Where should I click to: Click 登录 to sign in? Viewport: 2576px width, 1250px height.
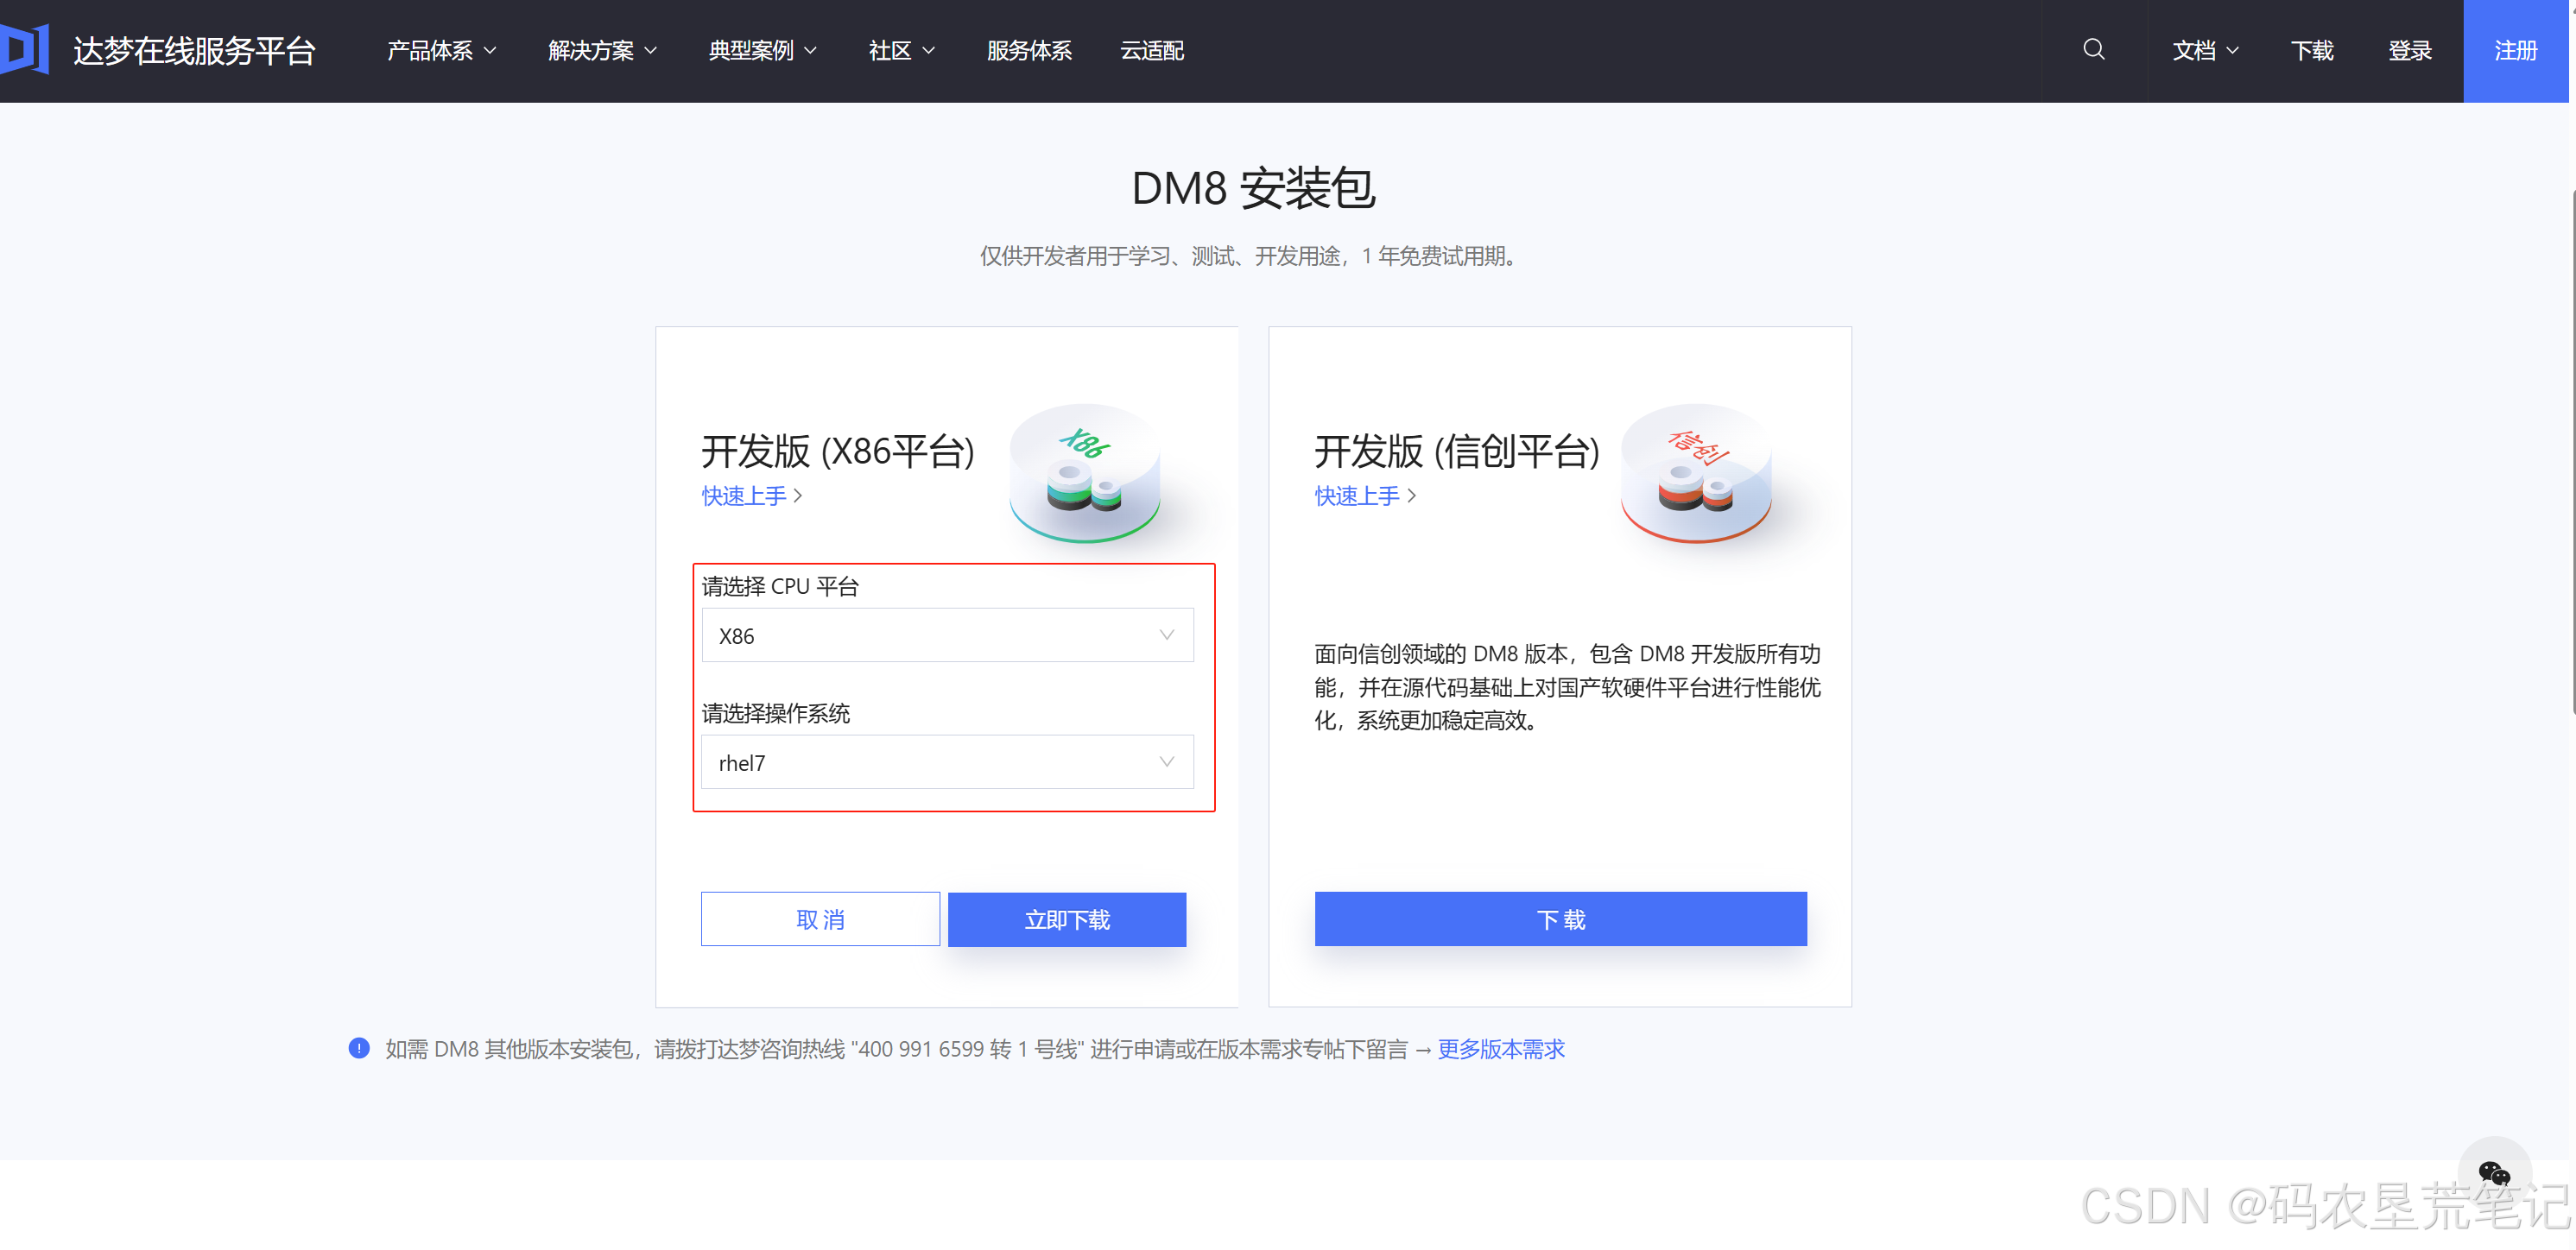pos(2410,50)
